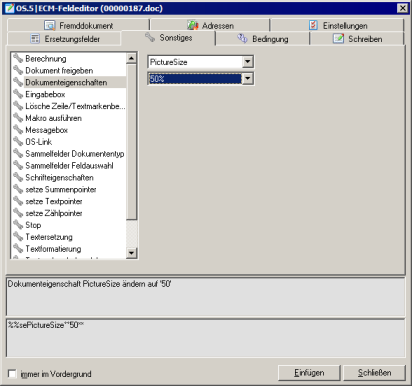Click the wrench icon beside Makro ausführen
Screen dimensions: 412x386
18,118
